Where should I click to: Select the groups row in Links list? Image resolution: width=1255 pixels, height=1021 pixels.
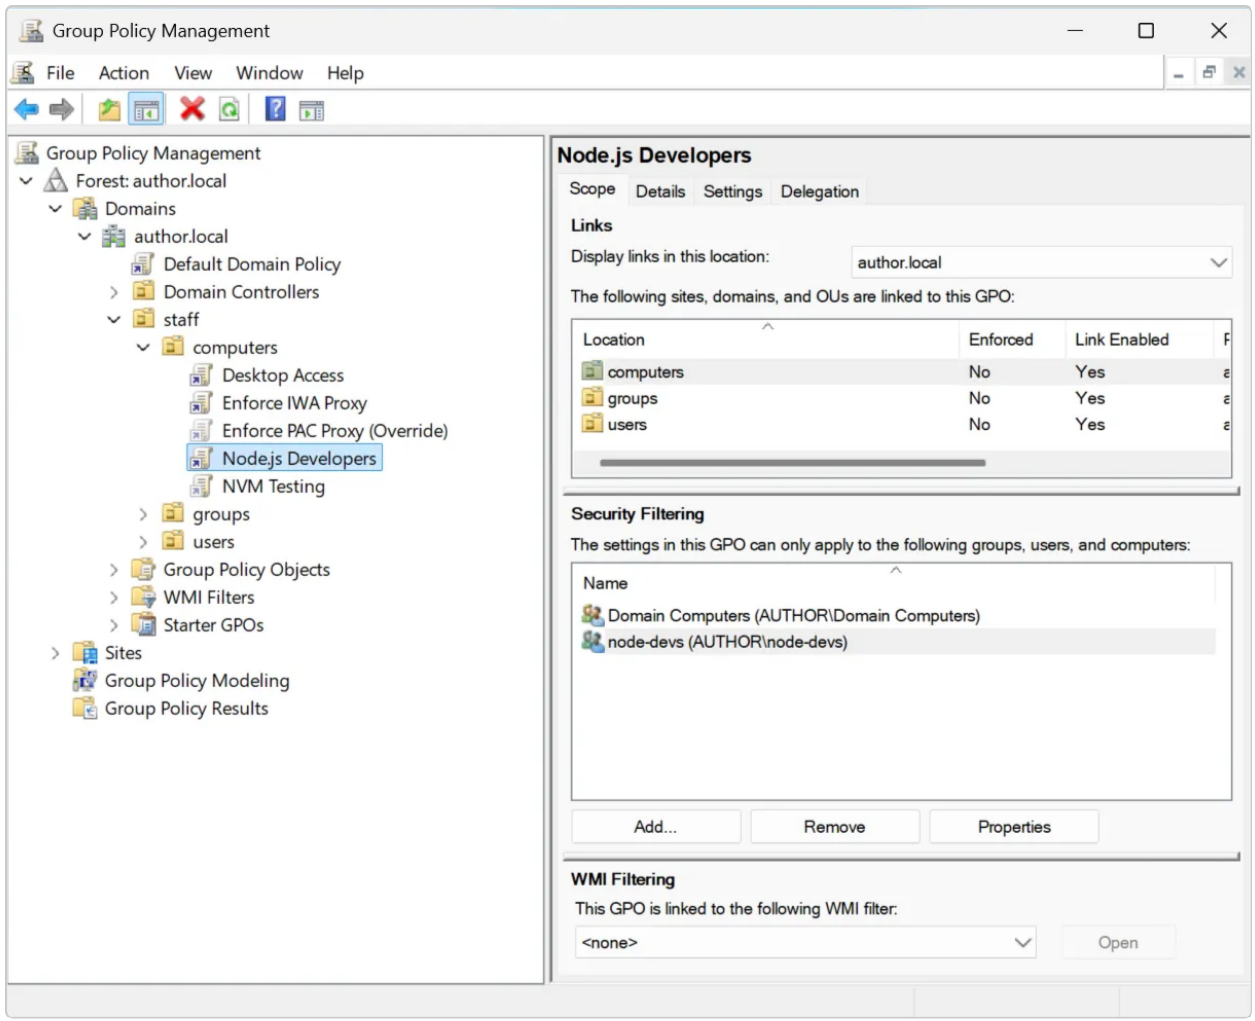[901, 398]
